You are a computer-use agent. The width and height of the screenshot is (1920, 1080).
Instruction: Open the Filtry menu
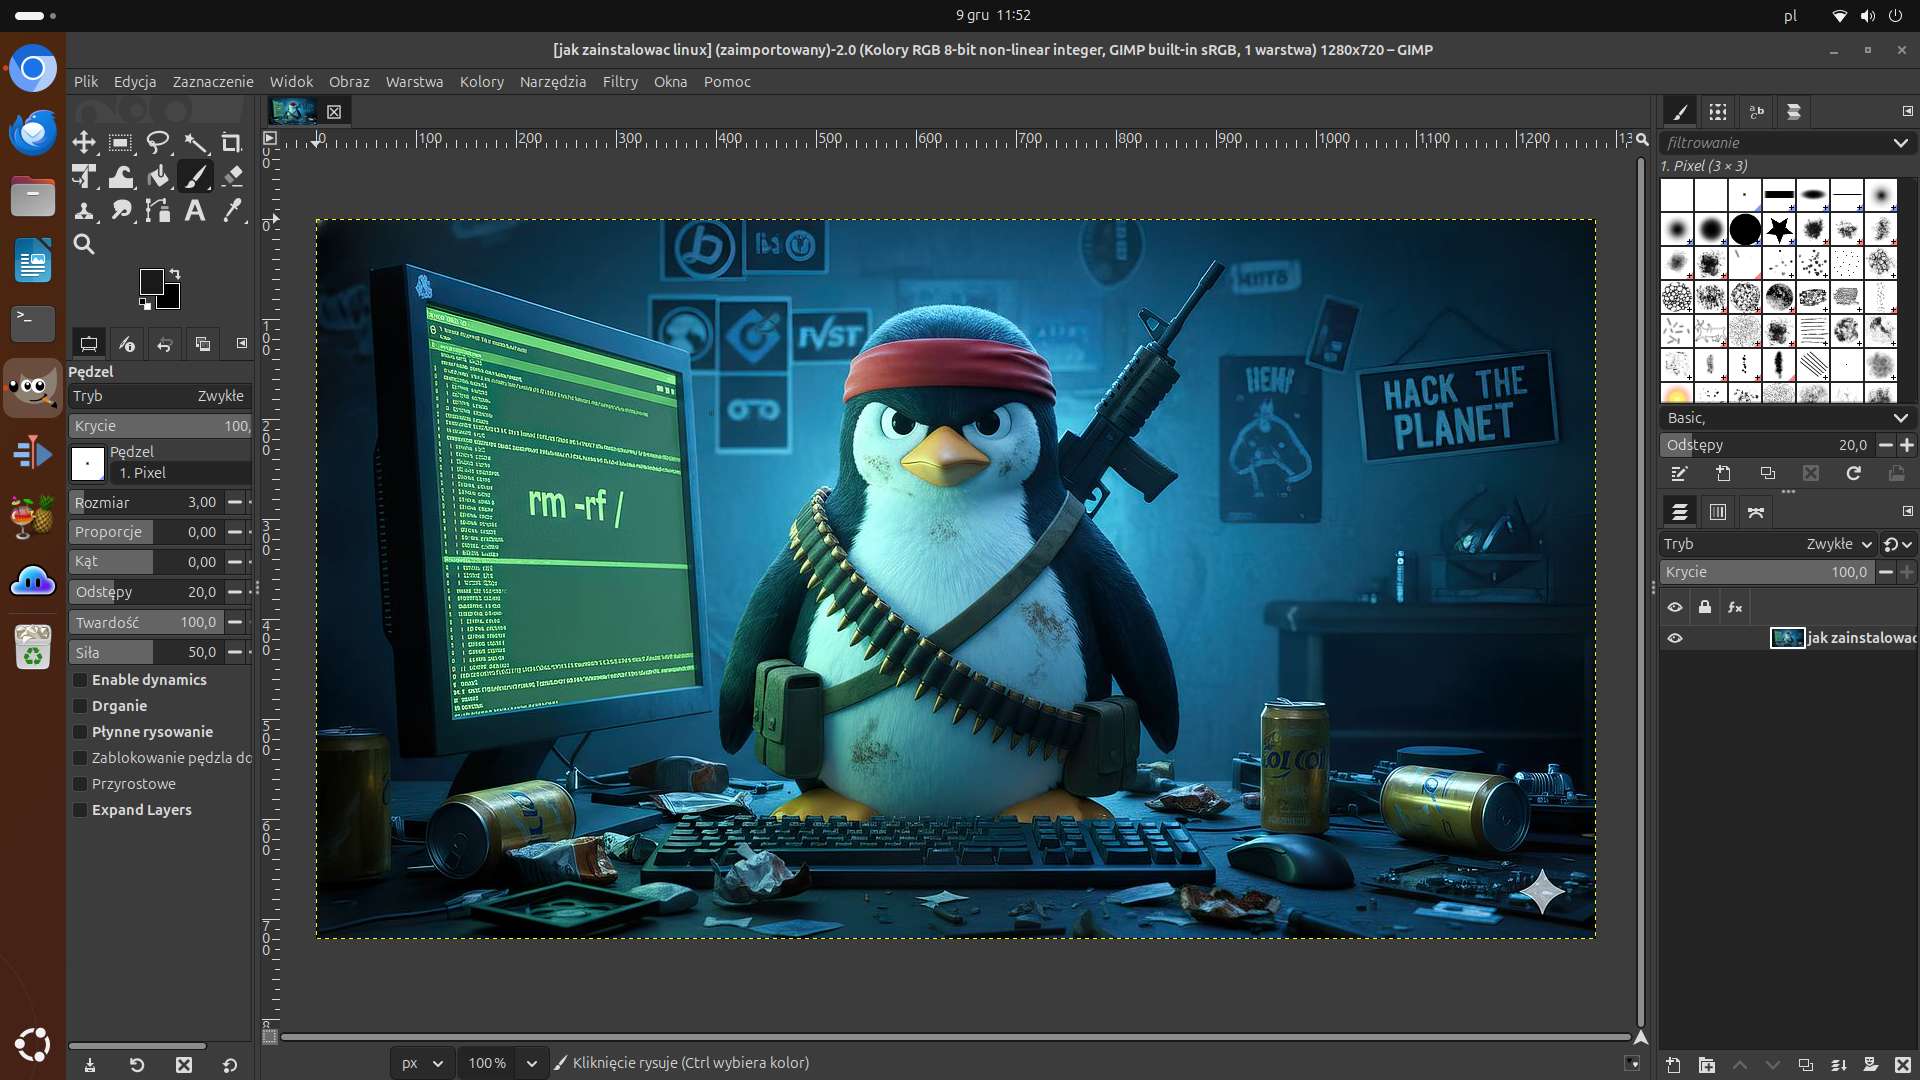pos(620,82)
